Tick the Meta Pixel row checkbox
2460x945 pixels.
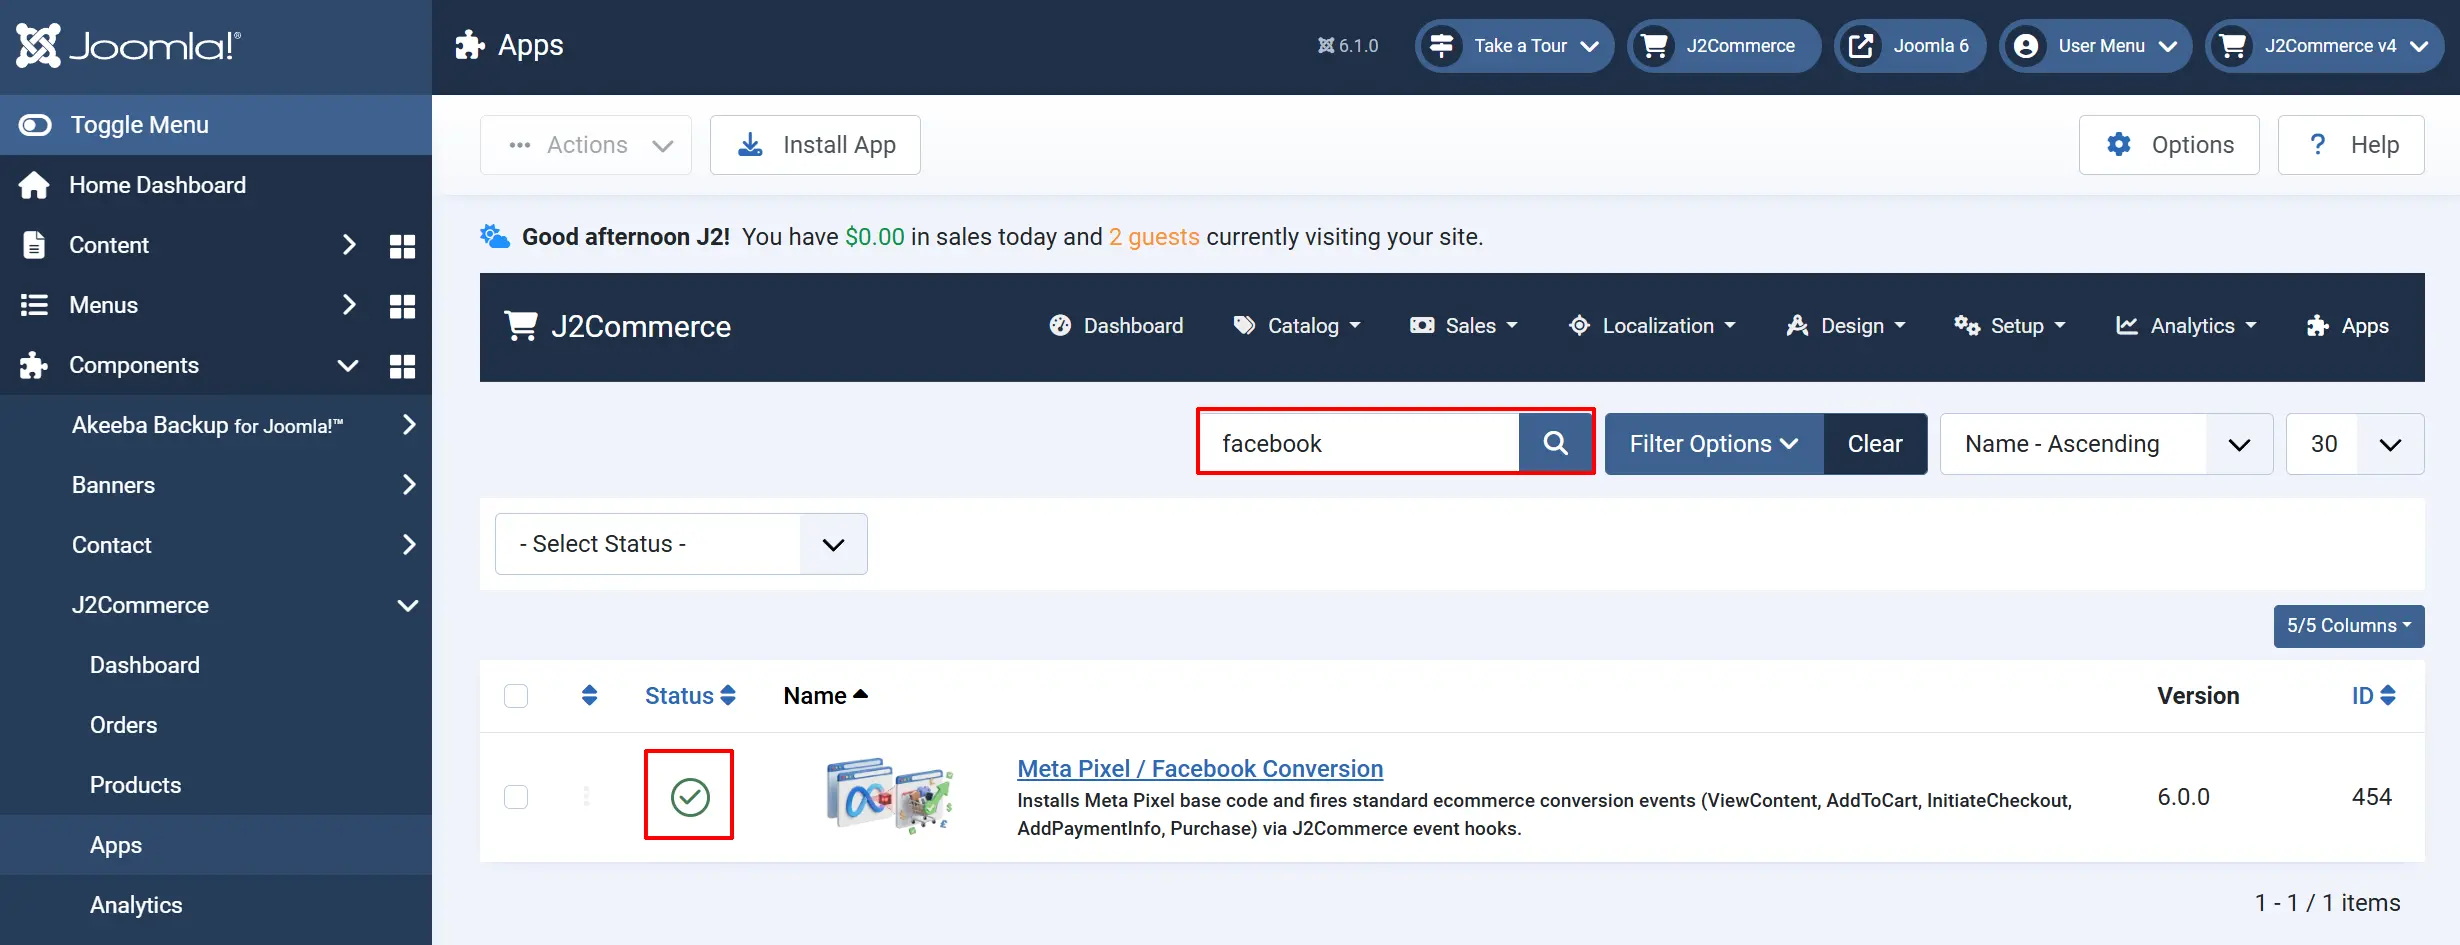(x=516, y=797)
